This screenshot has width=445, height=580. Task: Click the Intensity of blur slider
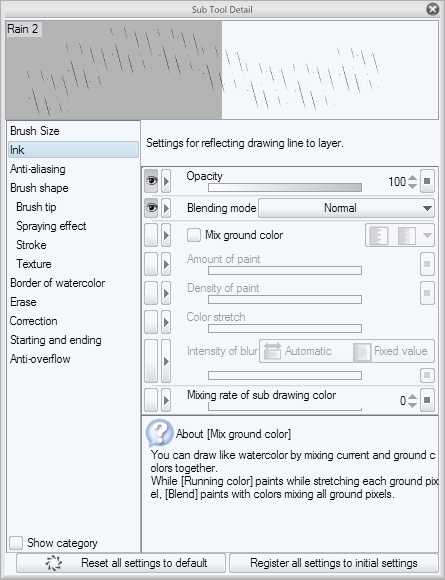[x=285, y=375]
